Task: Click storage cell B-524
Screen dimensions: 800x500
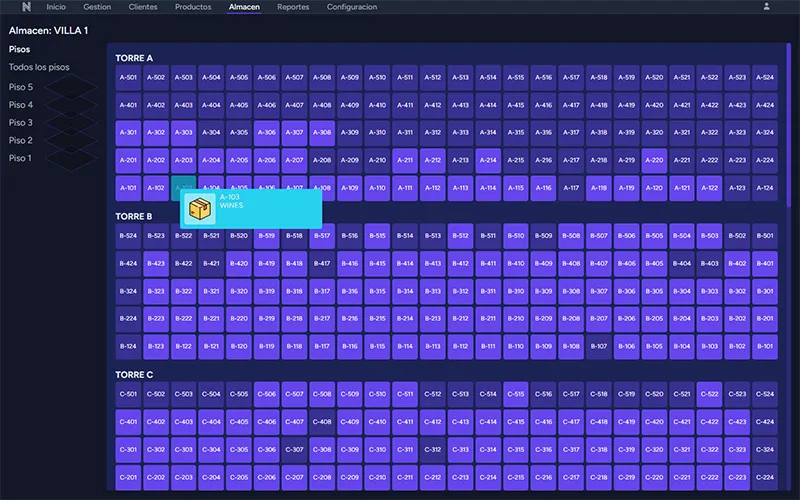Action: click(128, 236)
